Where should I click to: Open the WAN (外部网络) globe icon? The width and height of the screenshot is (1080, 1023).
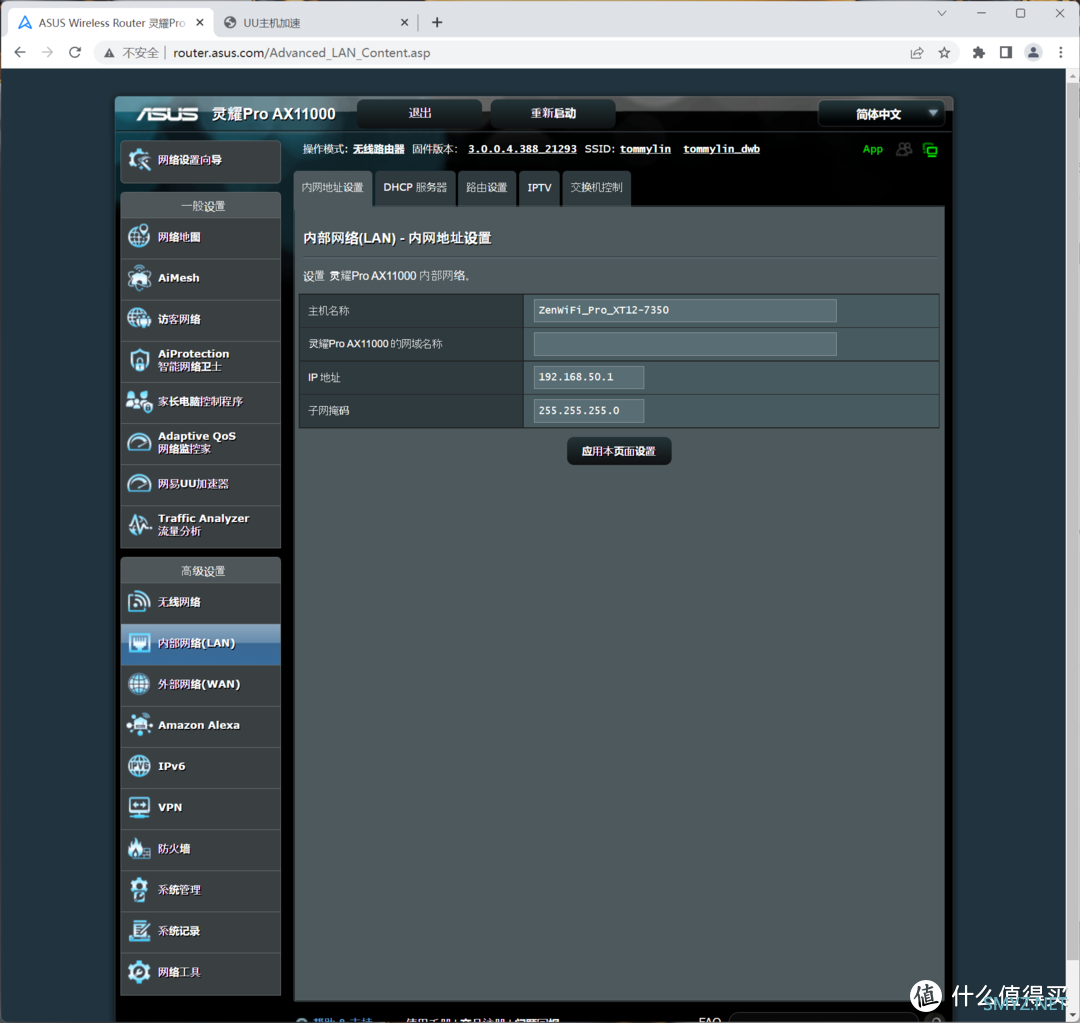pyautogui.click(x=139, y=684)
